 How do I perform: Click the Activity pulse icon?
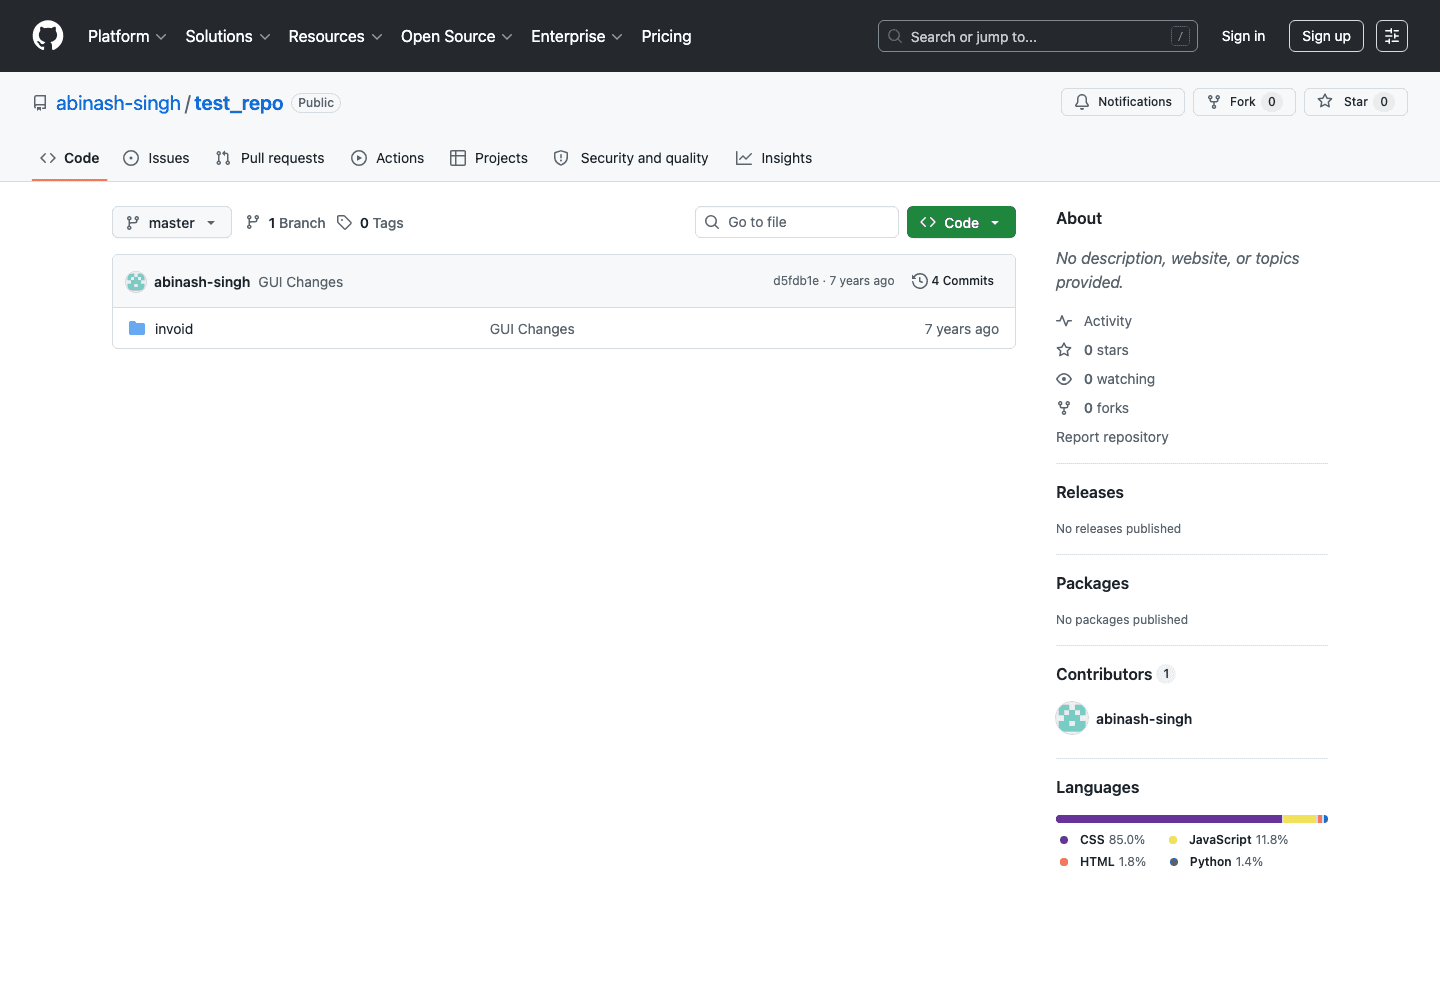click(x=1064, y=321)
